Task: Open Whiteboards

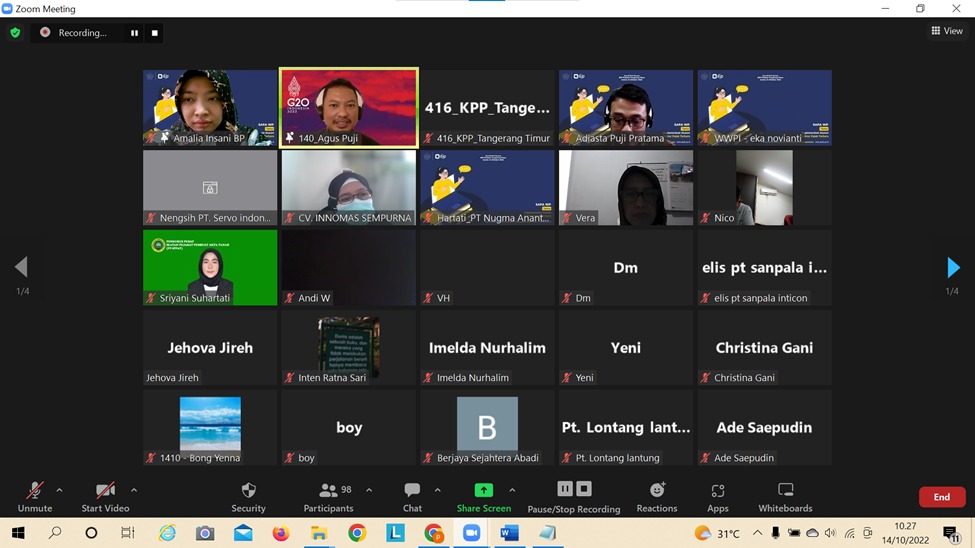Action: coord(785,496)
